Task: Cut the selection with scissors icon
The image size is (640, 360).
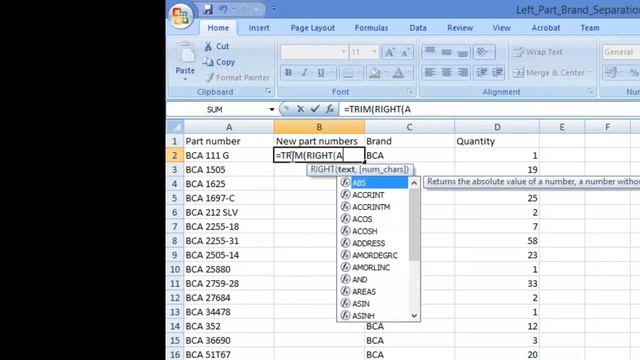Action: [217, 47]
